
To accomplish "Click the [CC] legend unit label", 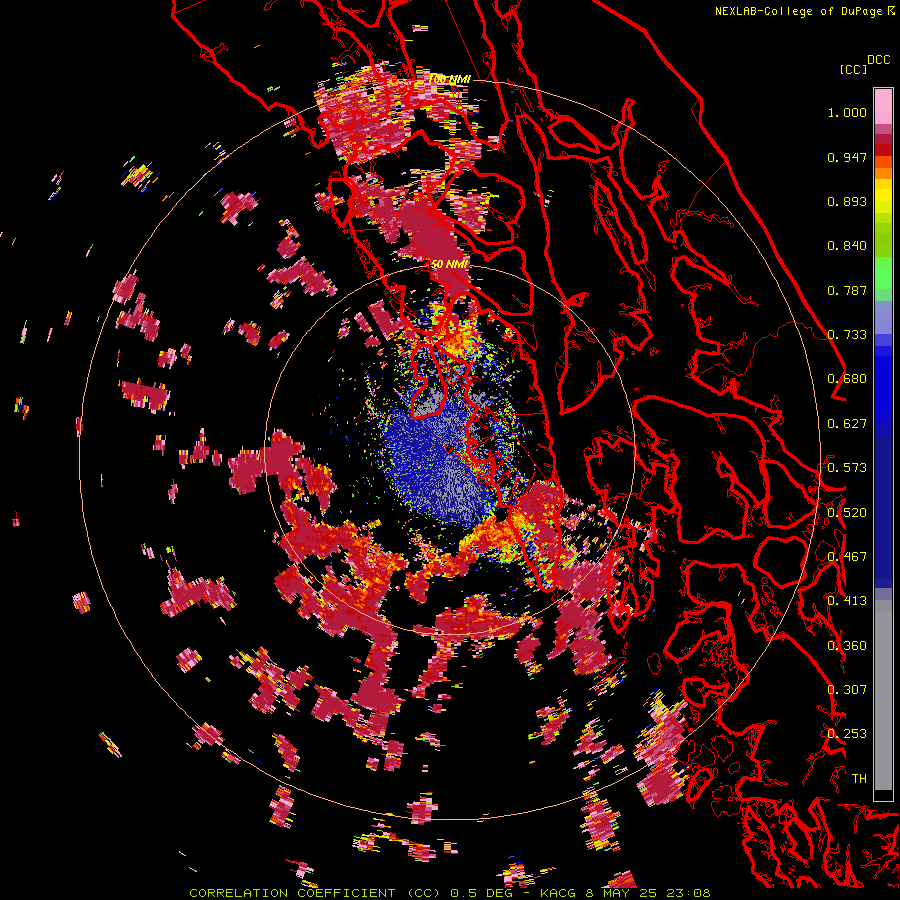I will coord(854,69).
